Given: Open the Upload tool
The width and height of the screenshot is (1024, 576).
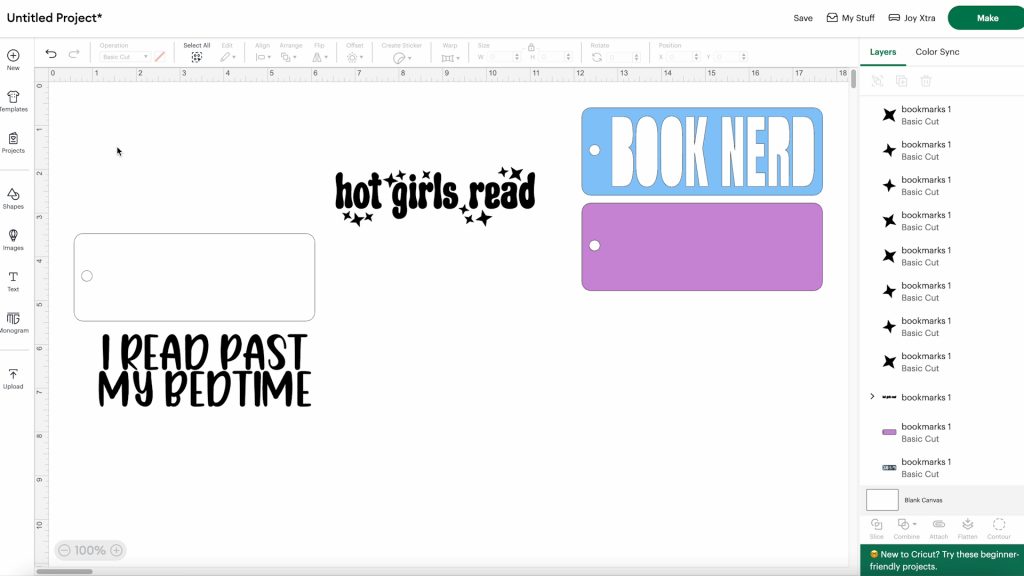Looking at the screenshot, I should [13, 377].
